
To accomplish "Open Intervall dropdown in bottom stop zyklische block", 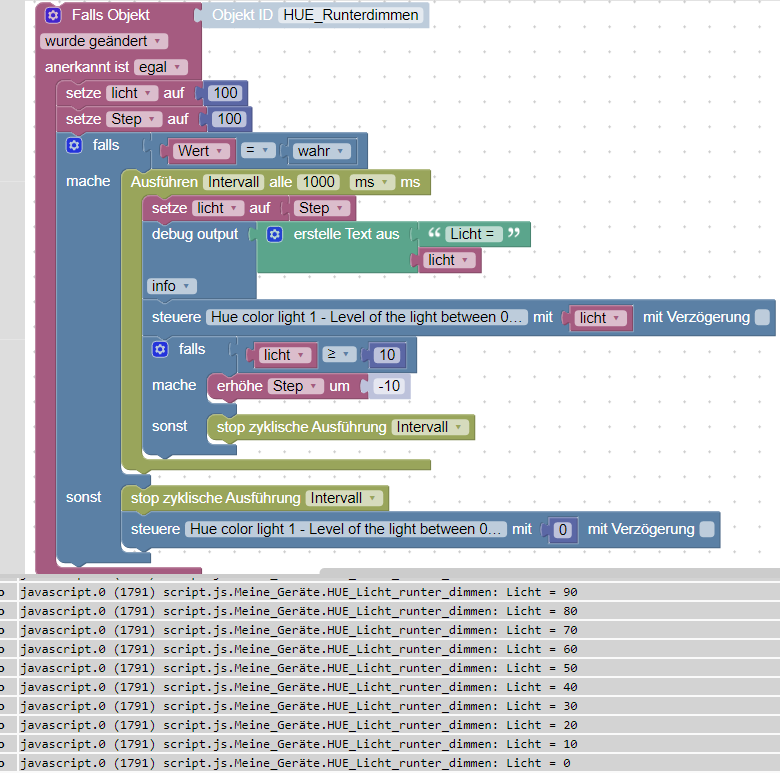I will coord(344,498).
